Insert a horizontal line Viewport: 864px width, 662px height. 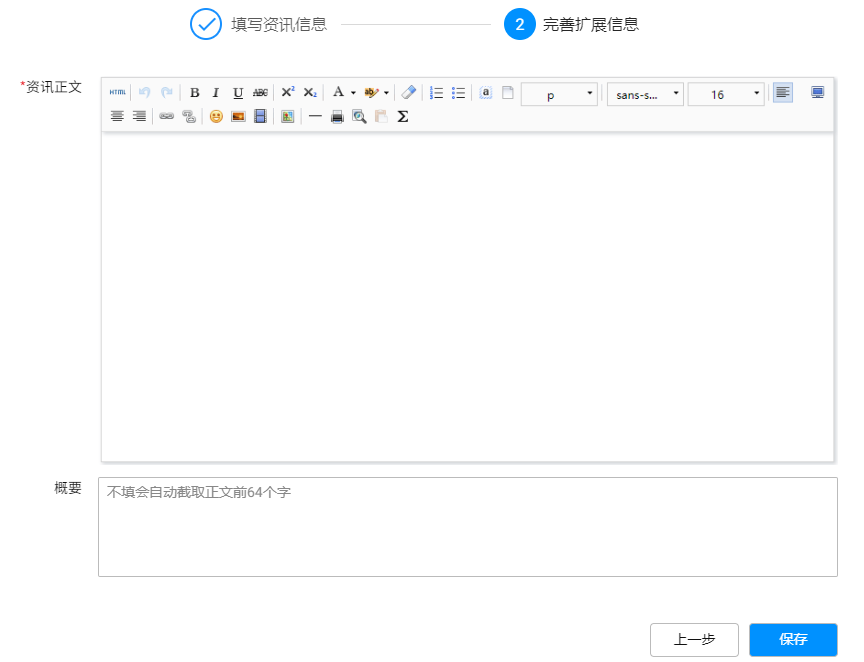(x=315, y=116)
